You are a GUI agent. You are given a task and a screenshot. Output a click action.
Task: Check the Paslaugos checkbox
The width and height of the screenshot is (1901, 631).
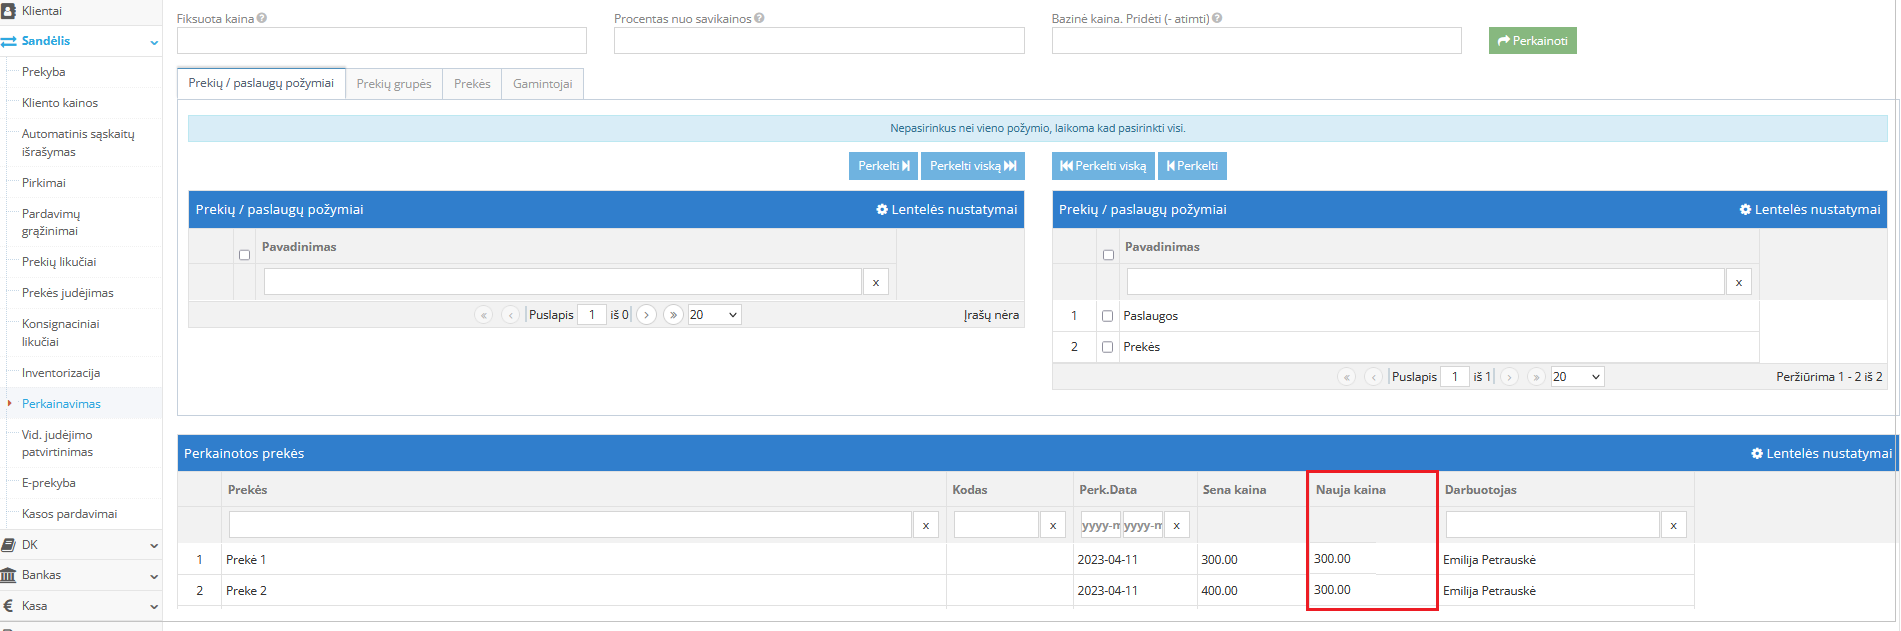point(1107,316)
